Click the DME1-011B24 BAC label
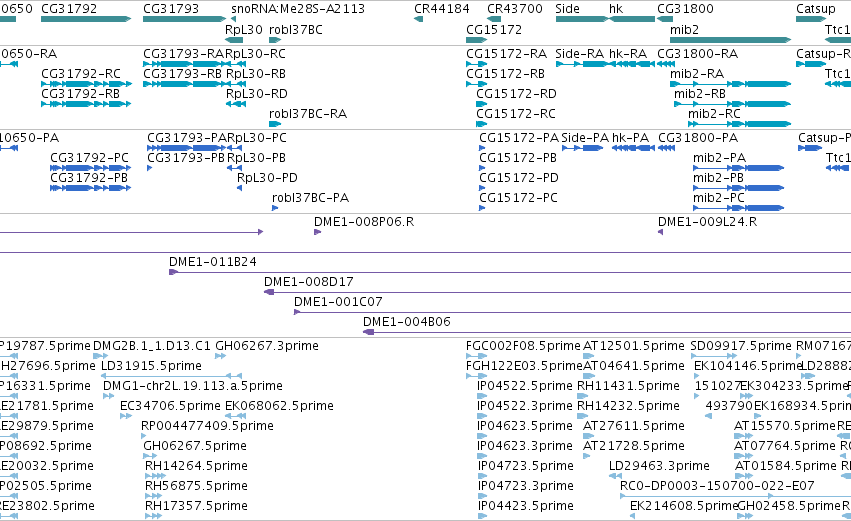The image size is (851, 521). pyautogui.click(x=213, y=262)
